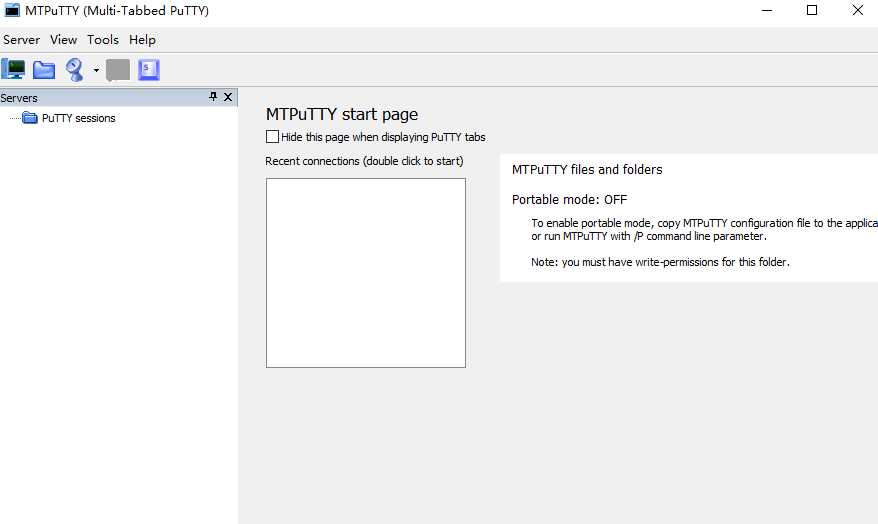This screenshot has height=524, width=878.
Task: Open the dropdown arrow beside the Connect icon
Action: tap(96, 70)
